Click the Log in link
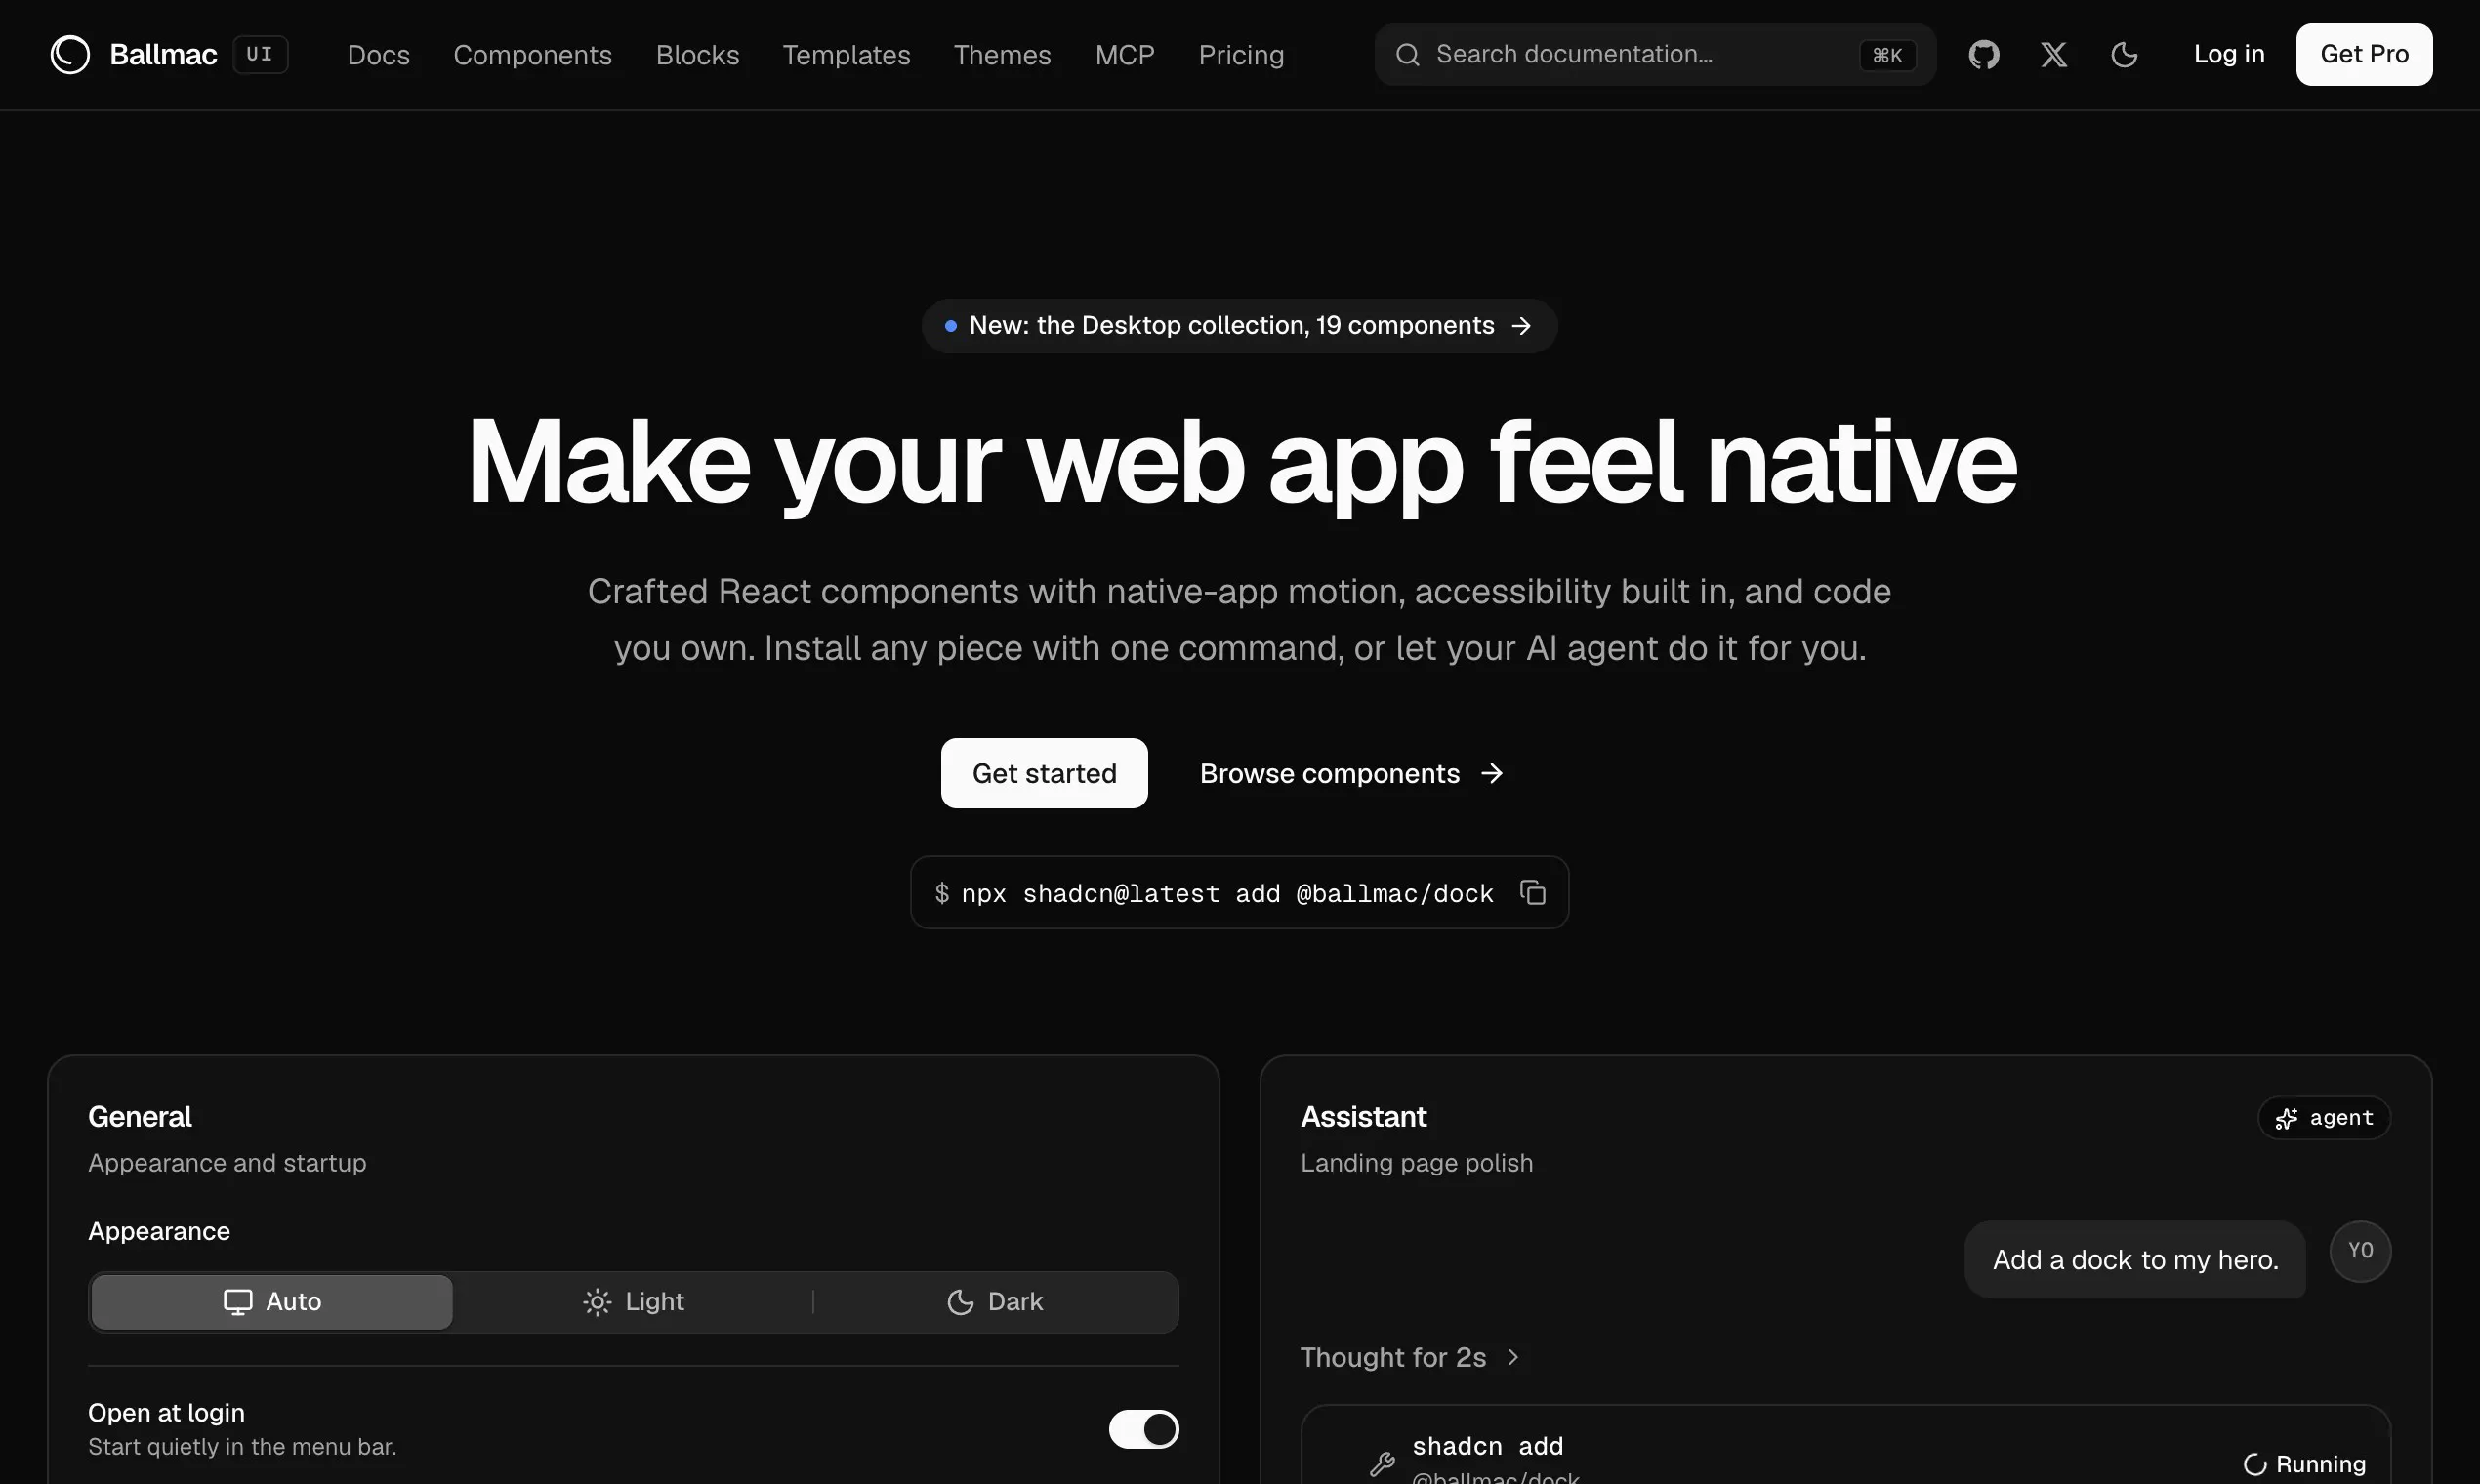 click(2228, 54)
